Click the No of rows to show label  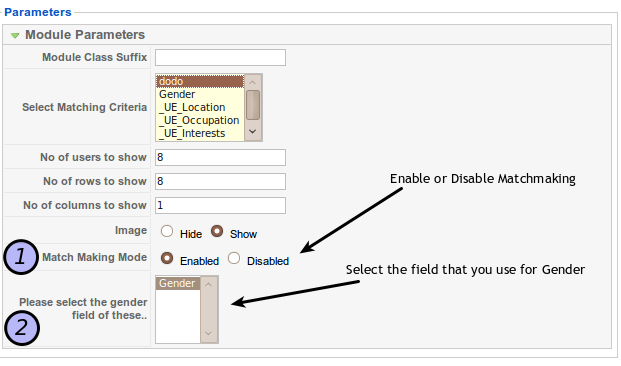pyautogui.click(x=95, y=181)
